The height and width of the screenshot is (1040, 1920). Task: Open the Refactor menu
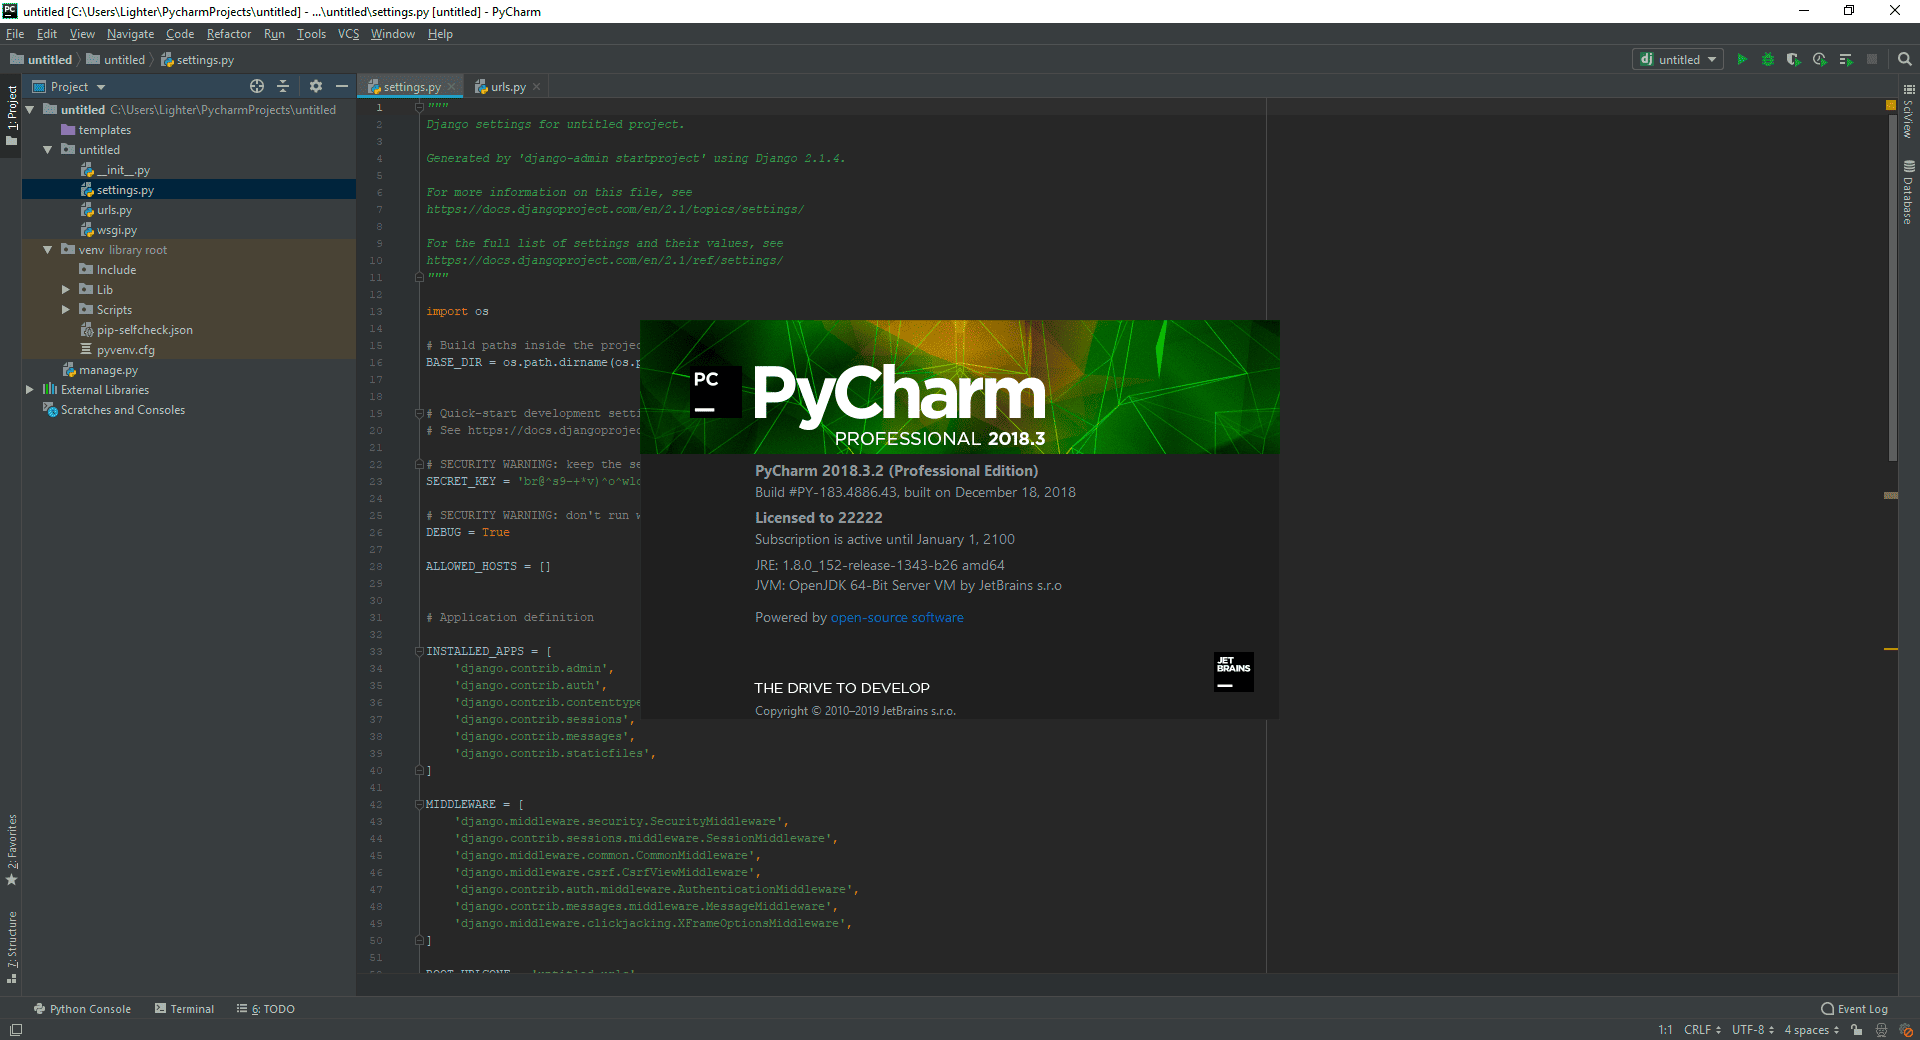click(x=229, y=34)
